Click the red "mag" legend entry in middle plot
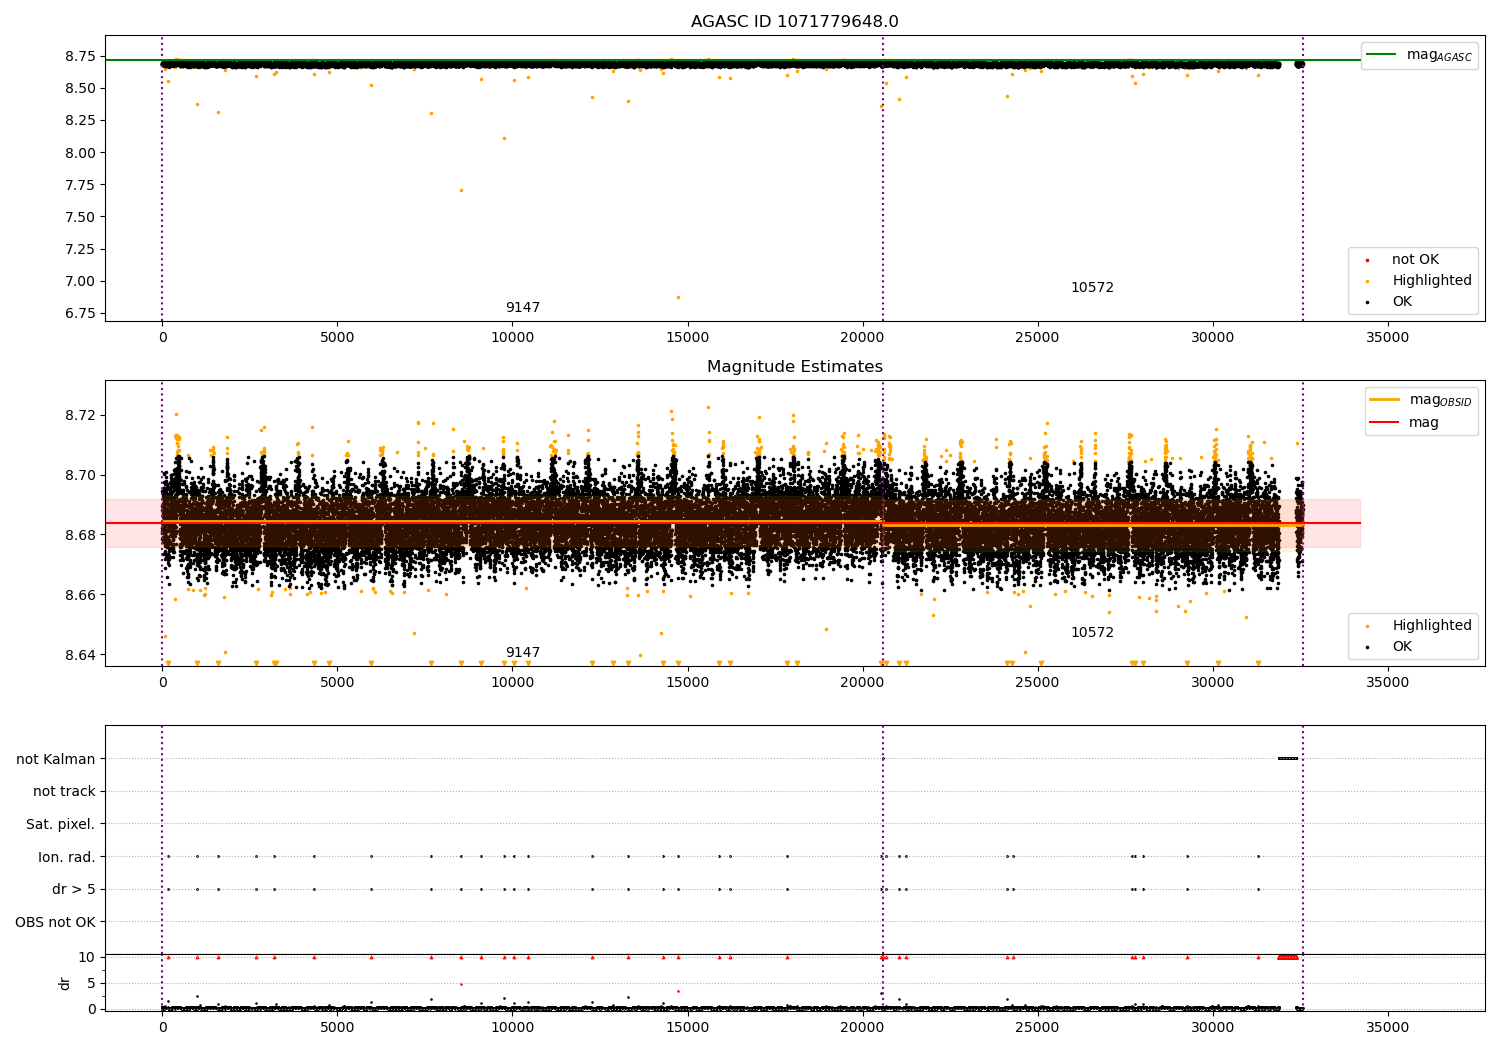 [x=1404, y=422]
